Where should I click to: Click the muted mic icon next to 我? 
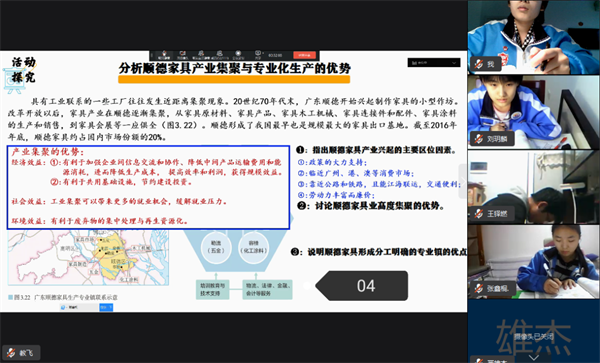pyautogui.click(x=479, y=64)
